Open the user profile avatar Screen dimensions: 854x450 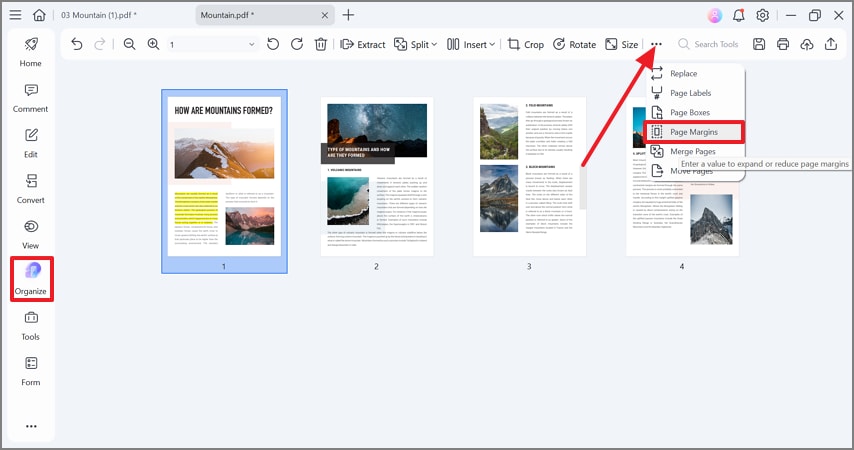[715, 15]
